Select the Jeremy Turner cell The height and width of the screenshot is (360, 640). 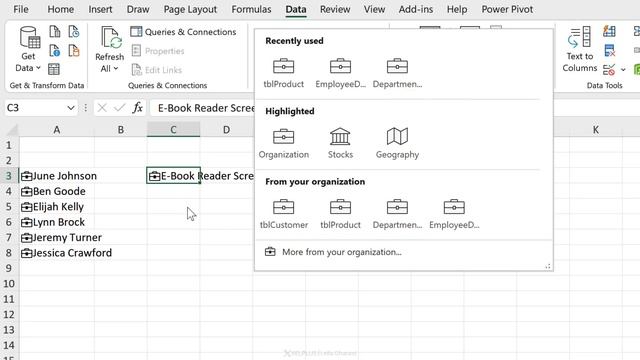(57, 238)
